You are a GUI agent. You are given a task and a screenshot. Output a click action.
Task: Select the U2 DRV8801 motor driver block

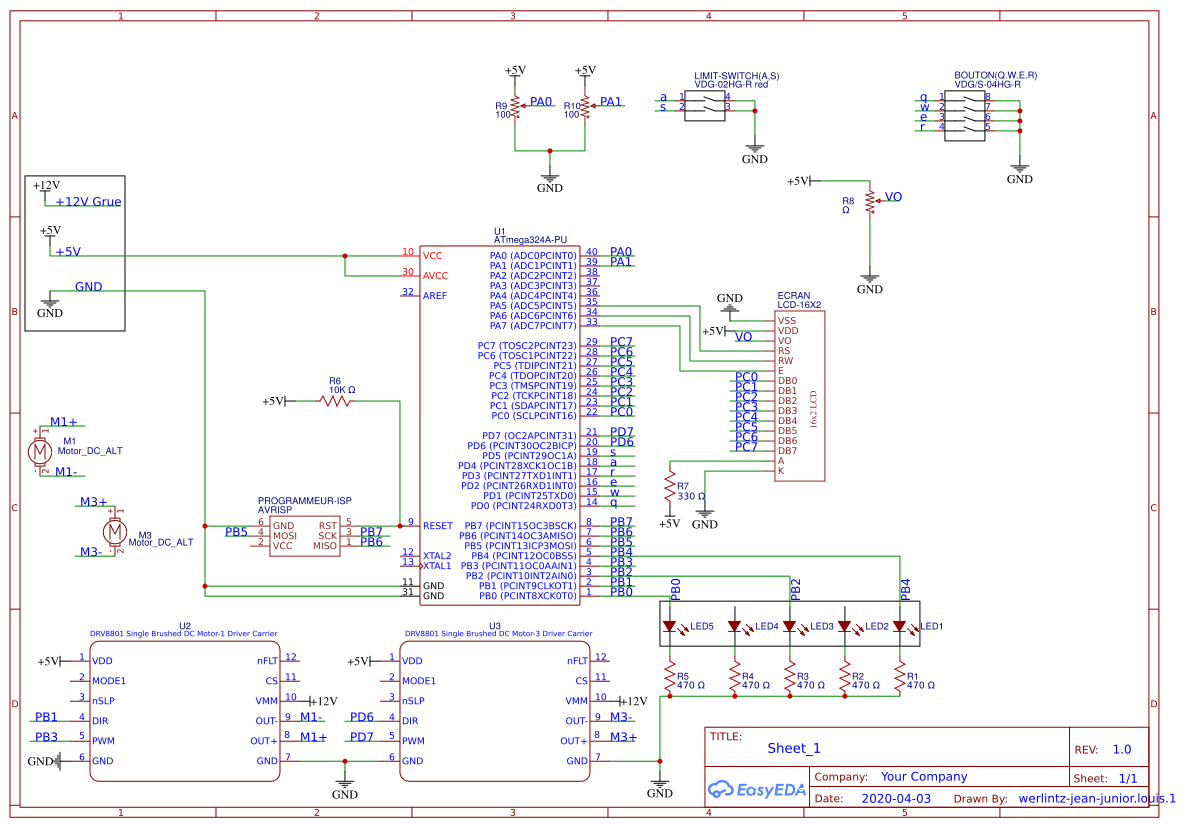coord(183,710)
